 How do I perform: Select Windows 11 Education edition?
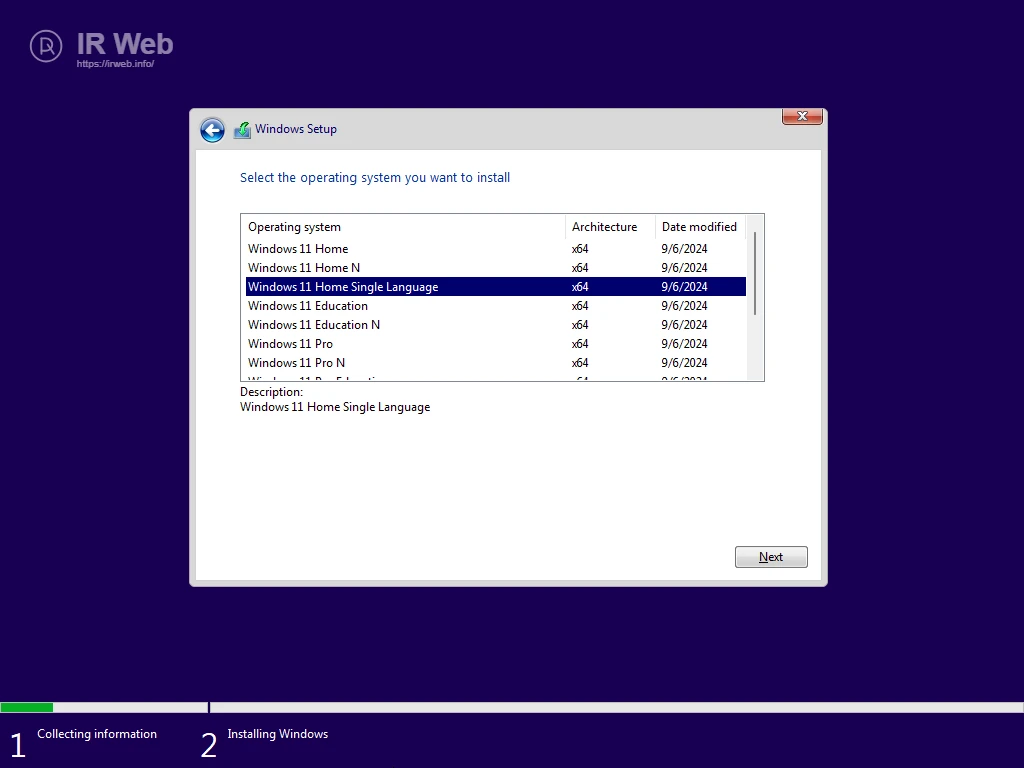308,306
